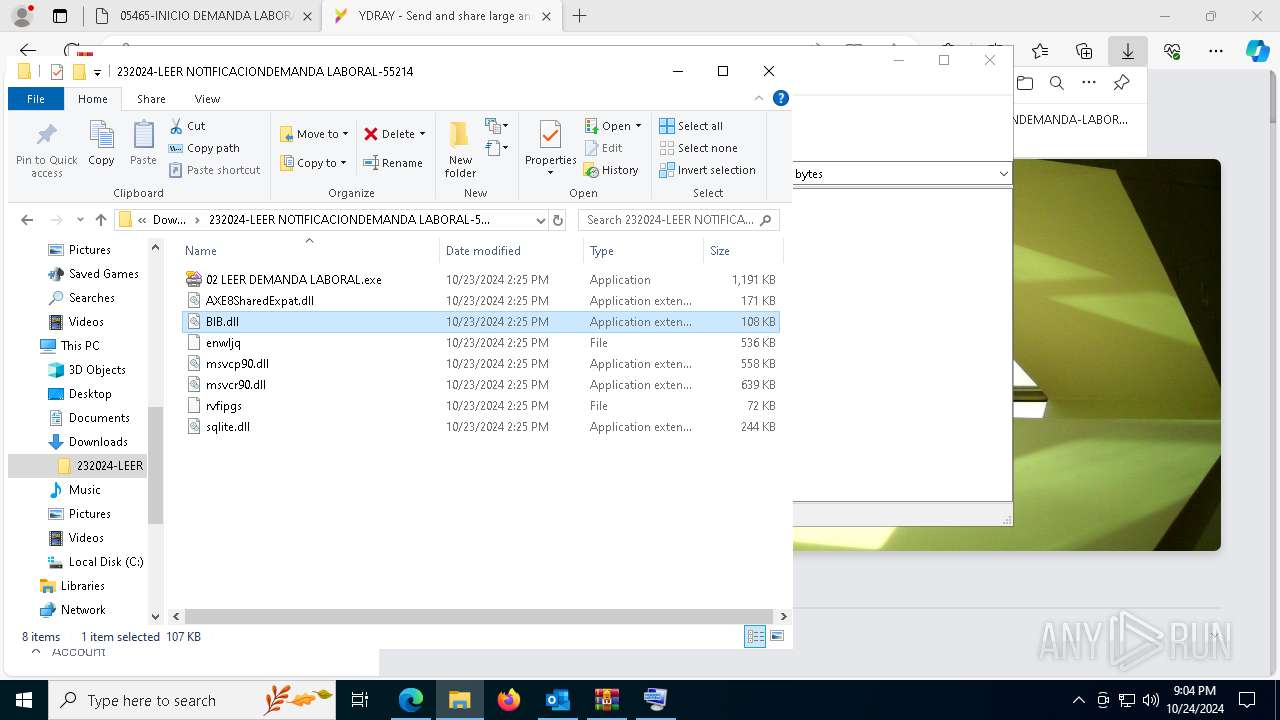1280x720 pixels.
Task: Open Move to dropdown
Action: (x=314, y=134)
